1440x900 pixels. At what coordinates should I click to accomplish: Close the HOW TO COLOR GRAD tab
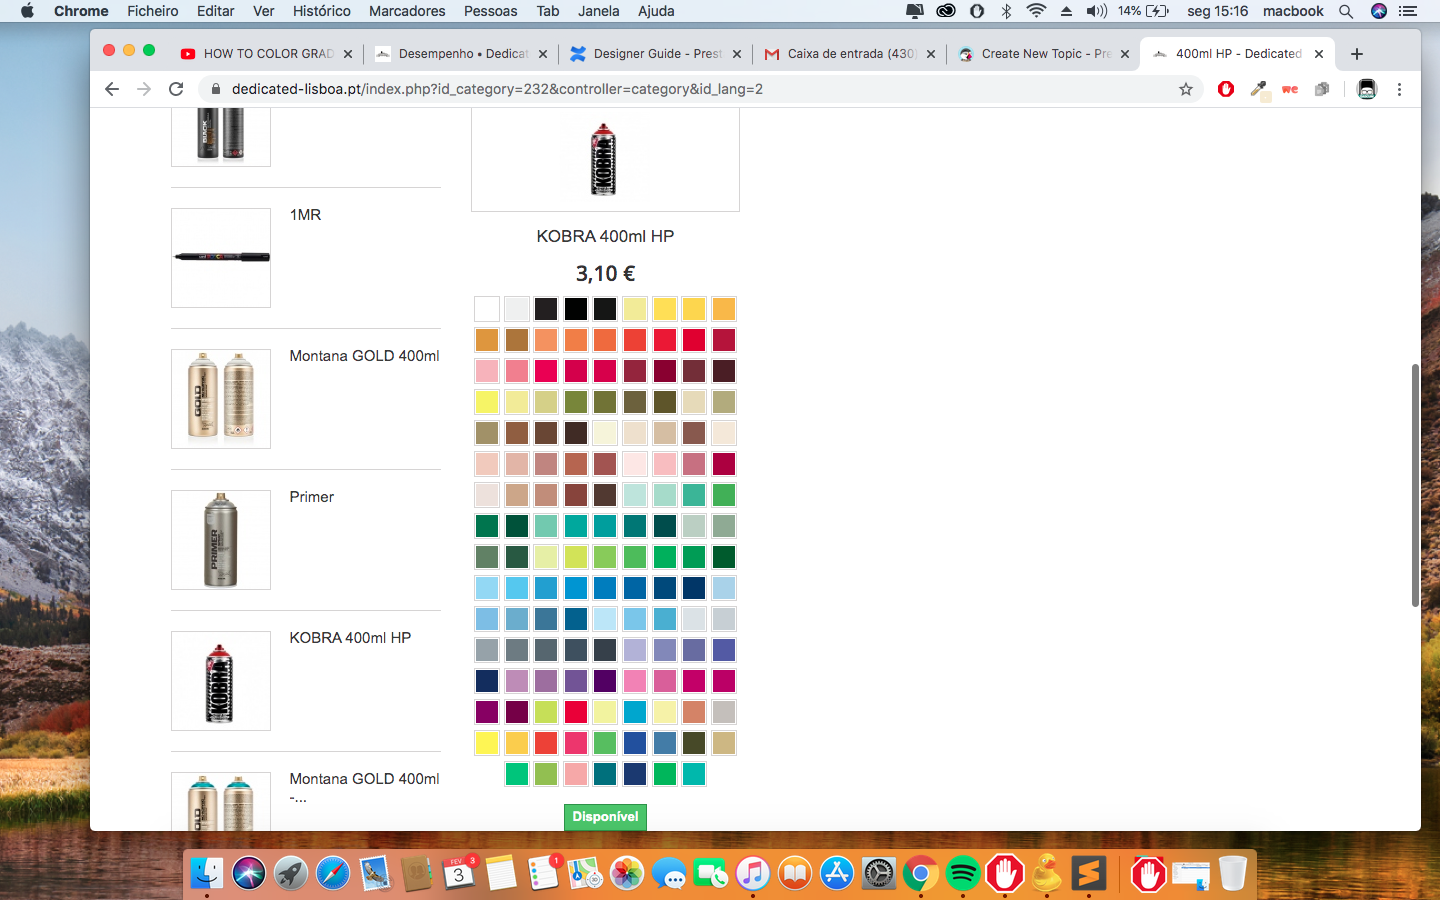(x=348, y=54)
